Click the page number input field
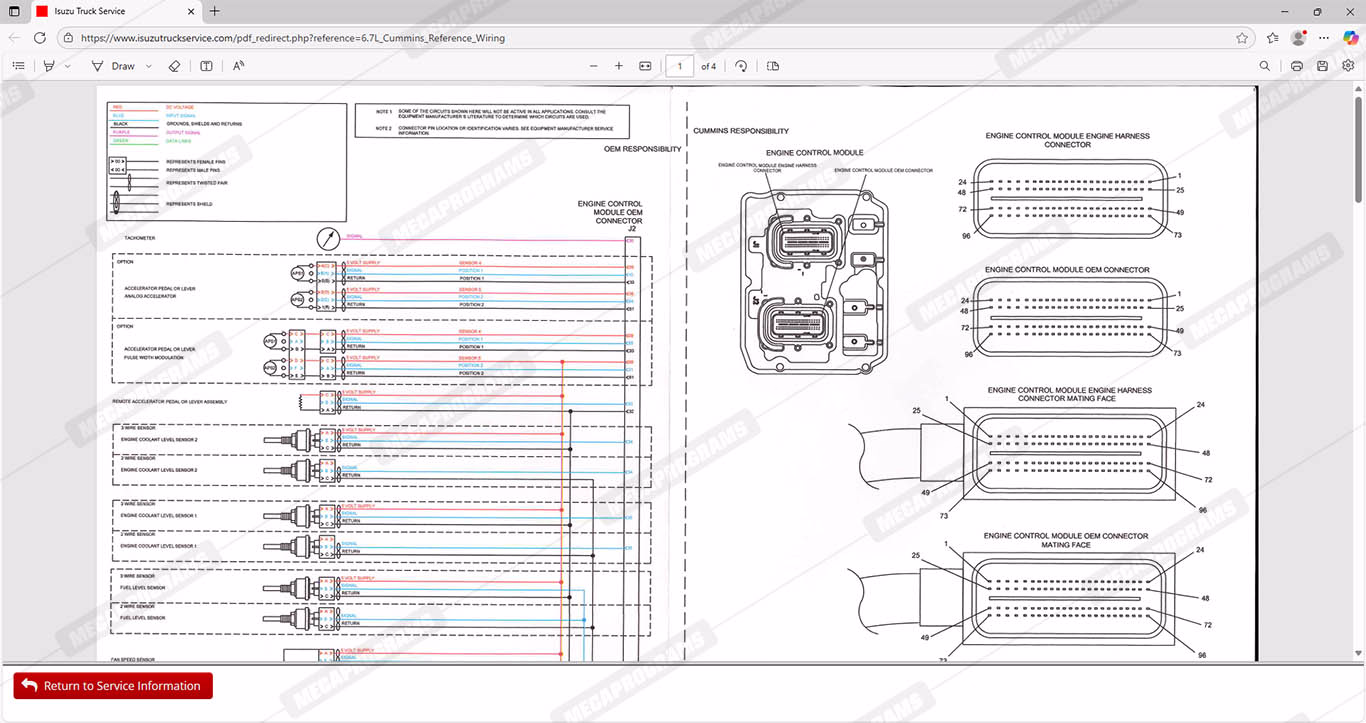 click(x=679, y=66)
